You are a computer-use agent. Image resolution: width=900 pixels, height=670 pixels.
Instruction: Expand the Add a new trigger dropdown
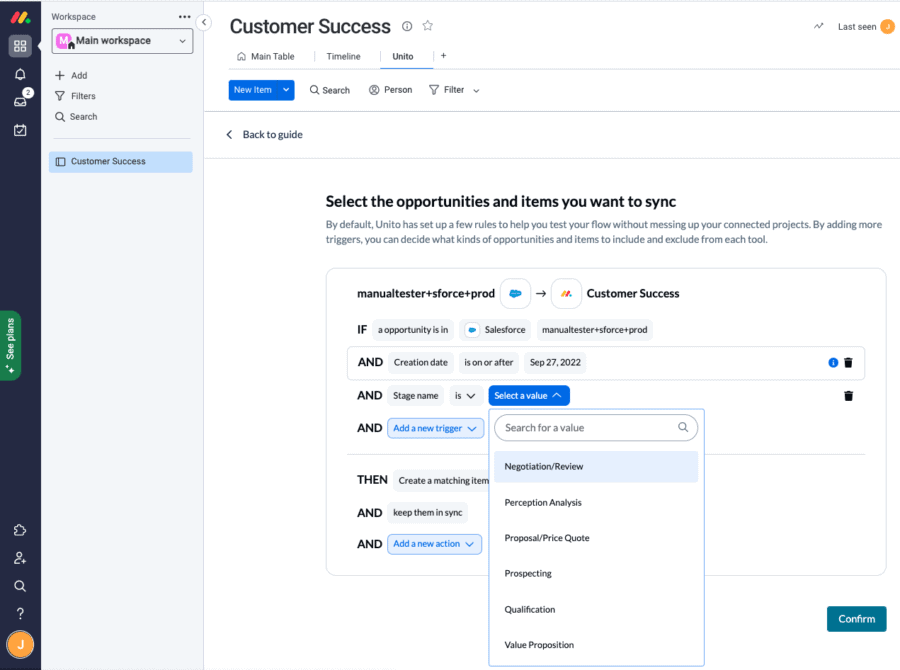[434, 427]
